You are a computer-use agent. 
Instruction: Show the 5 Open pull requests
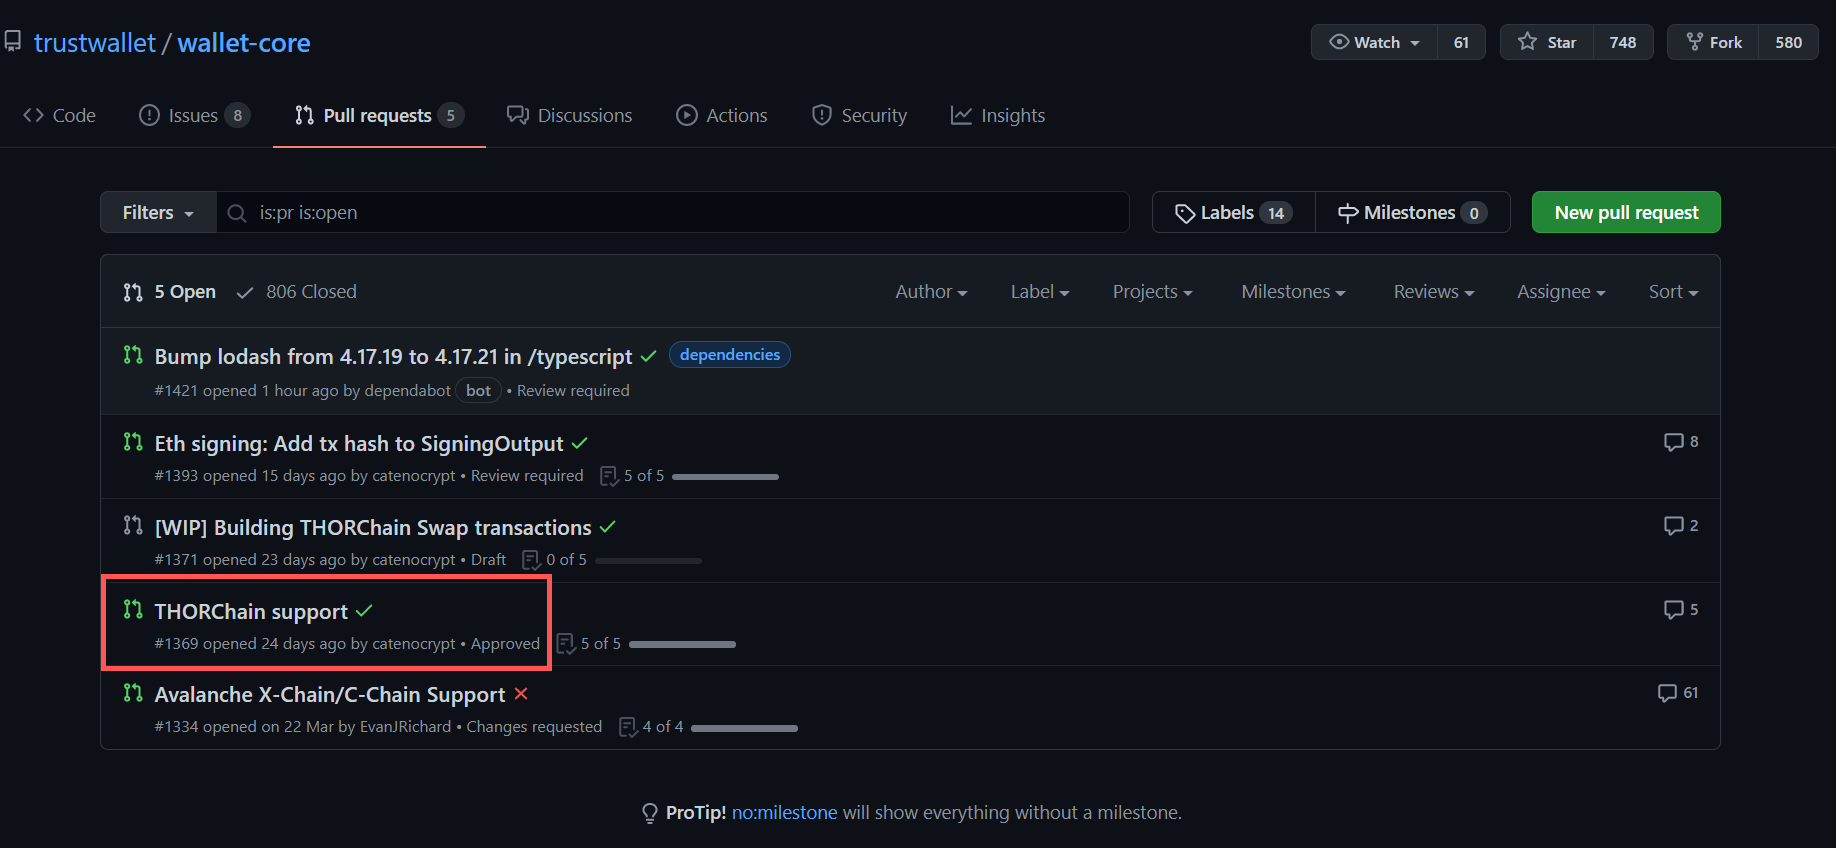(x=170, y=292)
